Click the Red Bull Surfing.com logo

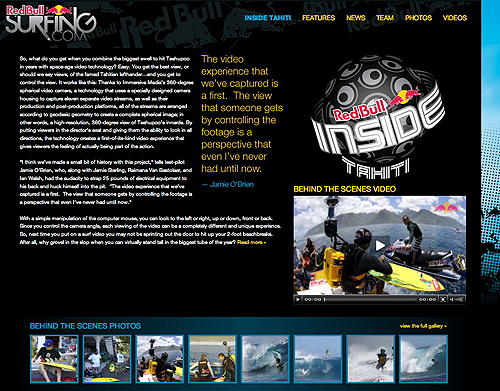click(51, 23)
